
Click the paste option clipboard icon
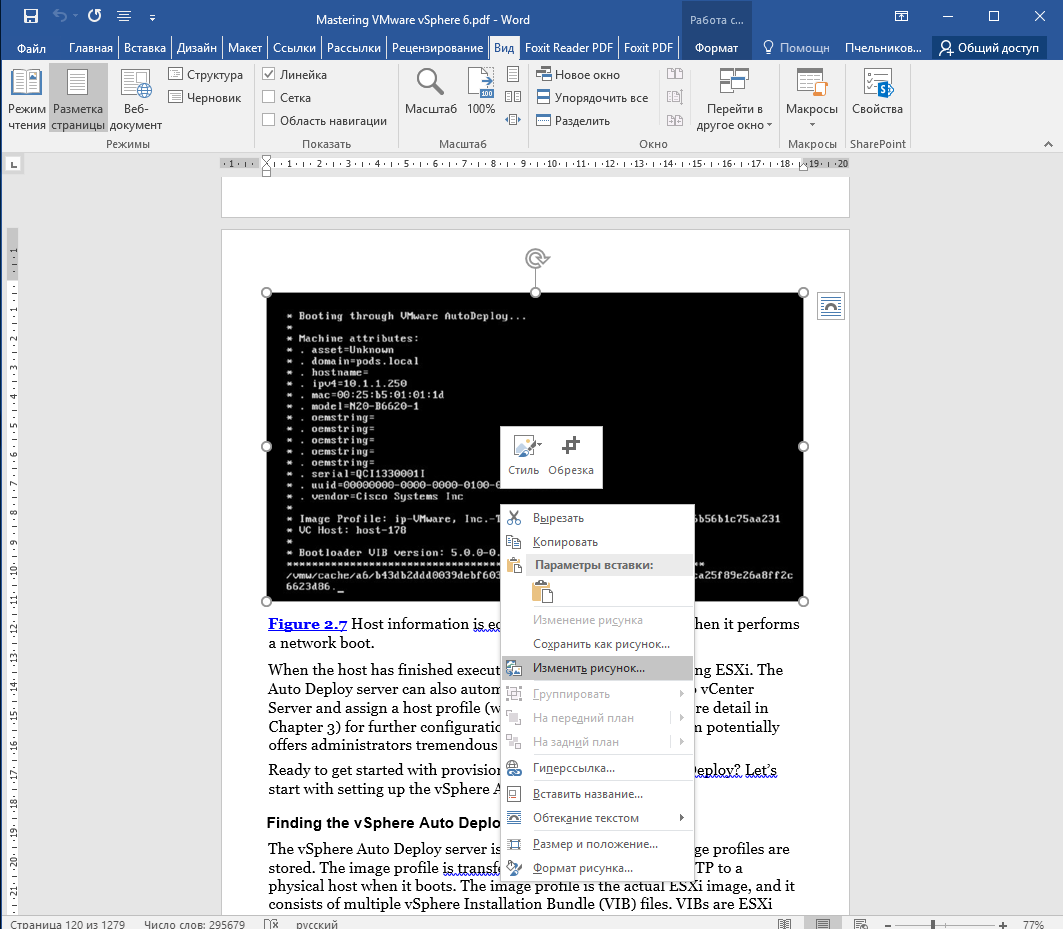click(542, 592)
